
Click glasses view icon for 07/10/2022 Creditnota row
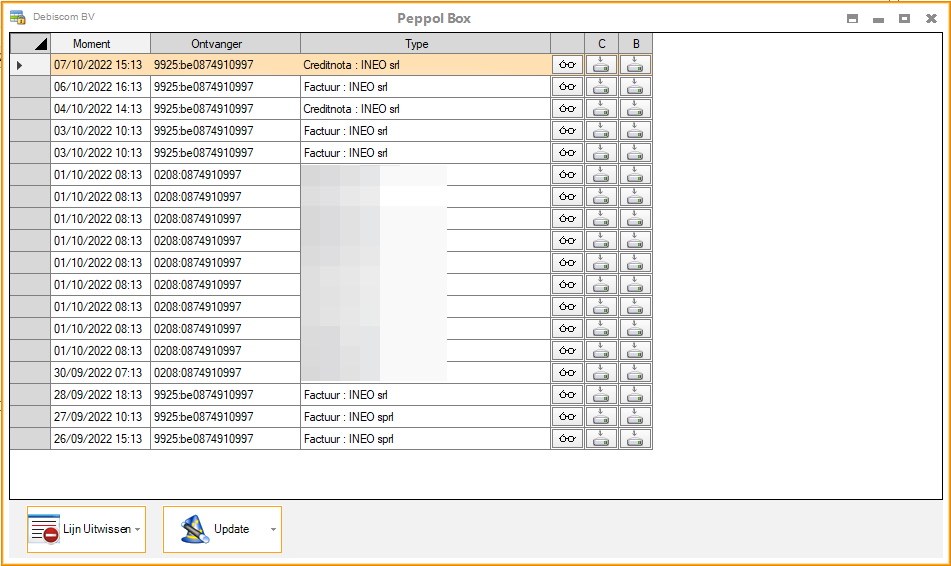point(568,65)
